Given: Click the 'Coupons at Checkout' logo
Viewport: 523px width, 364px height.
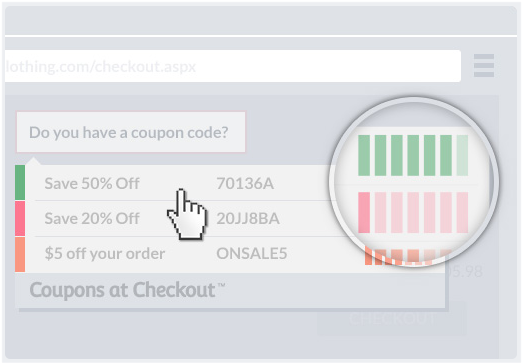Looking at the screenshot, I should coord(127,290).
